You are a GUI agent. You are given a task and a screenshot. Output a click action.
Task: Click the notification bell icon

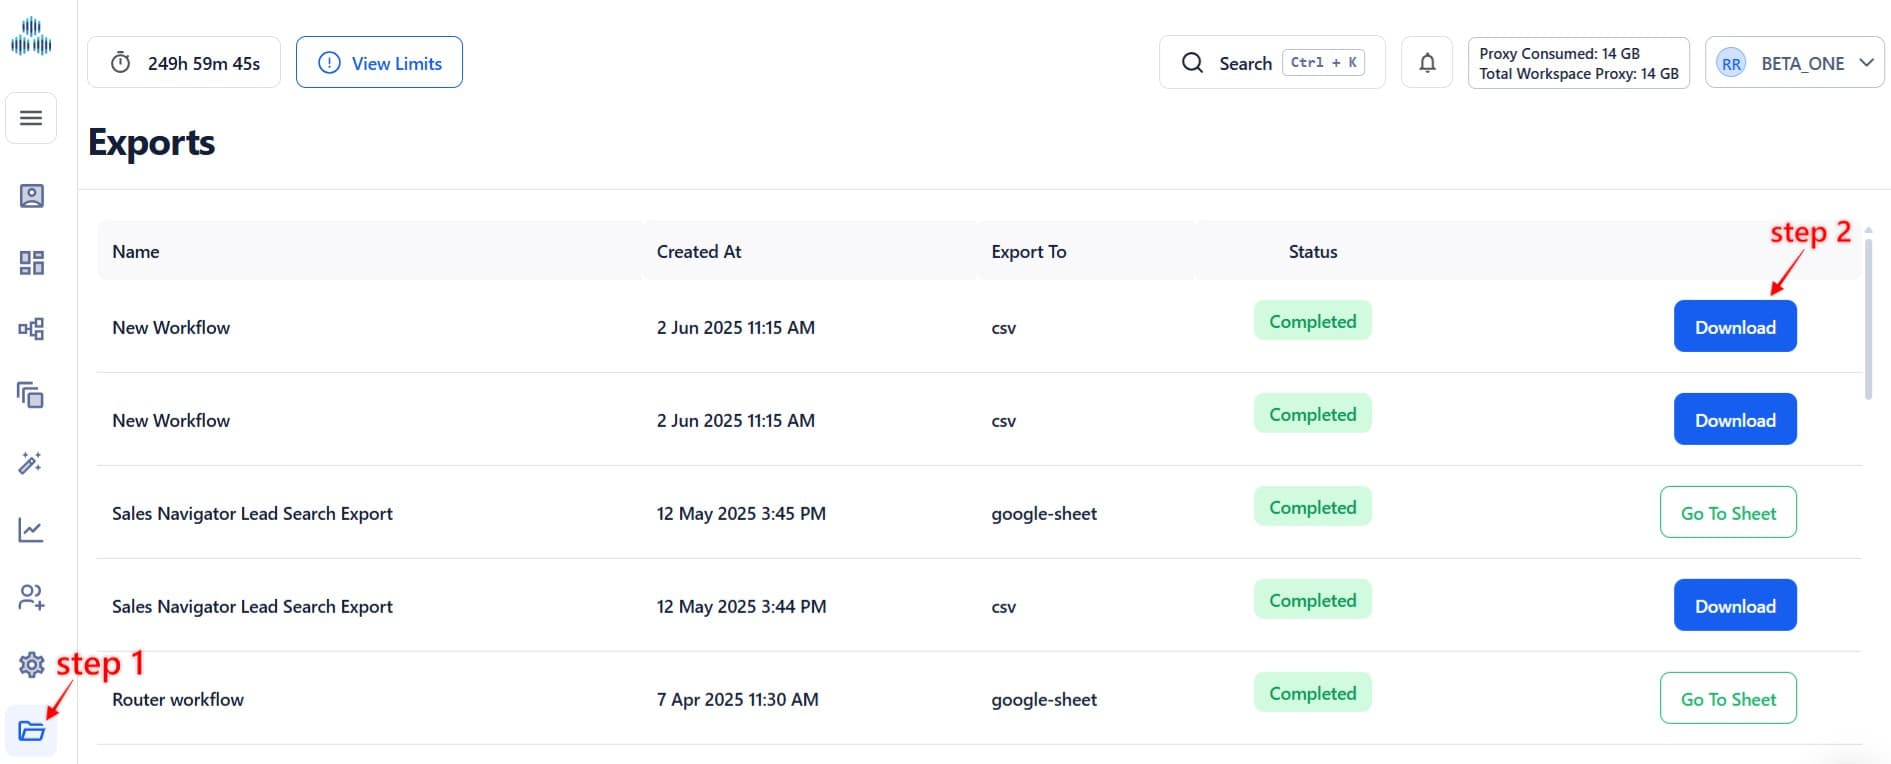1427,63
